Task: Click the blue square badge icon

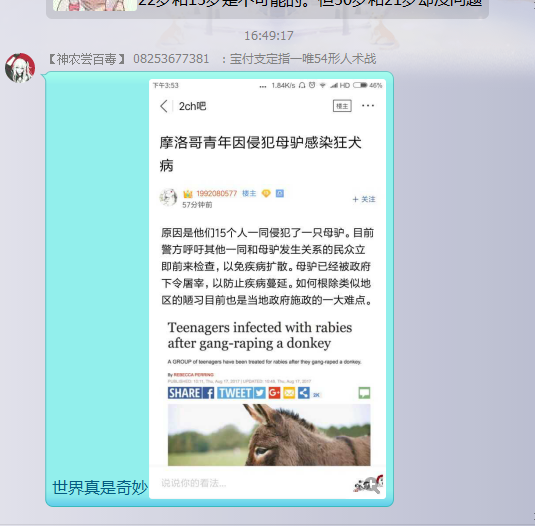Action: [280, 193]
